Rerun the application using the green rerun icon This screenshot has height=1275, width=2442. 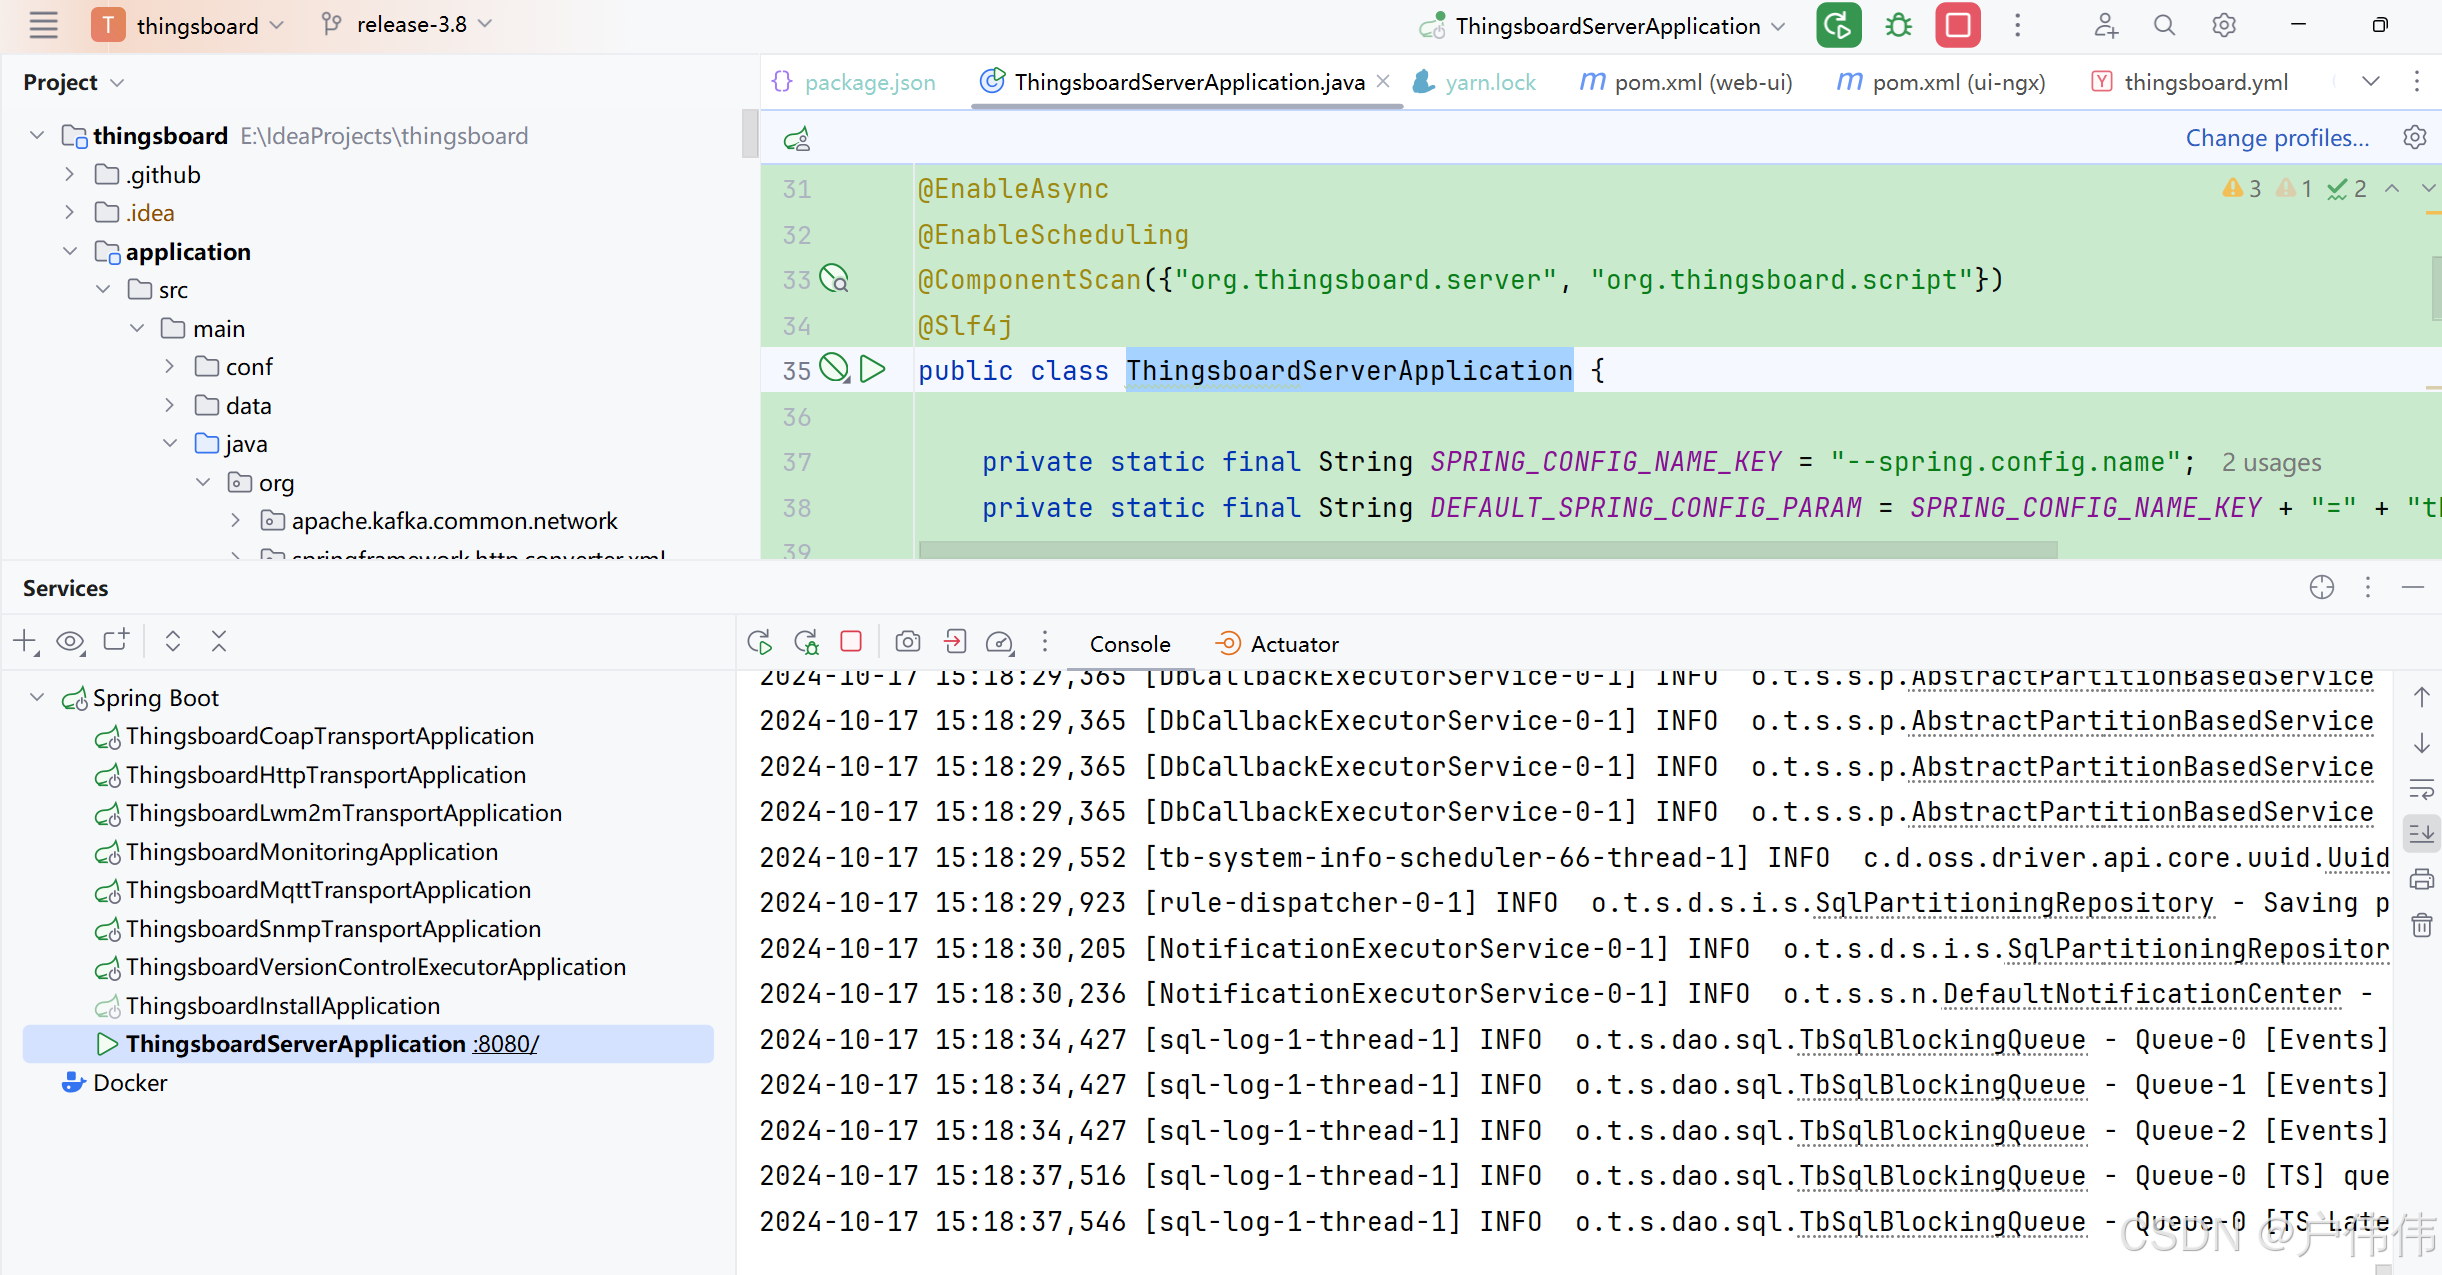tap(1838, 26)
